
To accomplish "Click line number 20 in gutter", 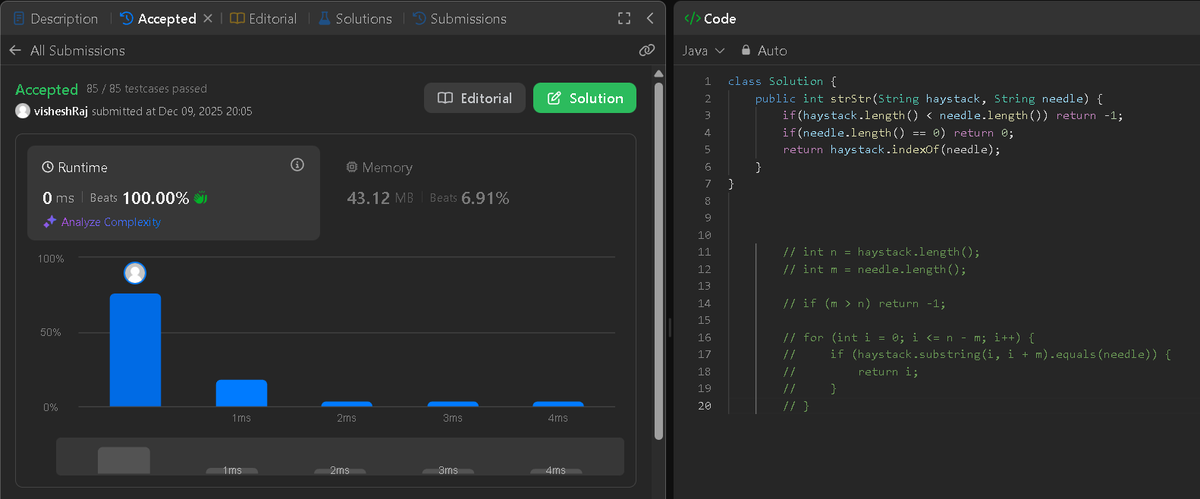I will 705,405.
